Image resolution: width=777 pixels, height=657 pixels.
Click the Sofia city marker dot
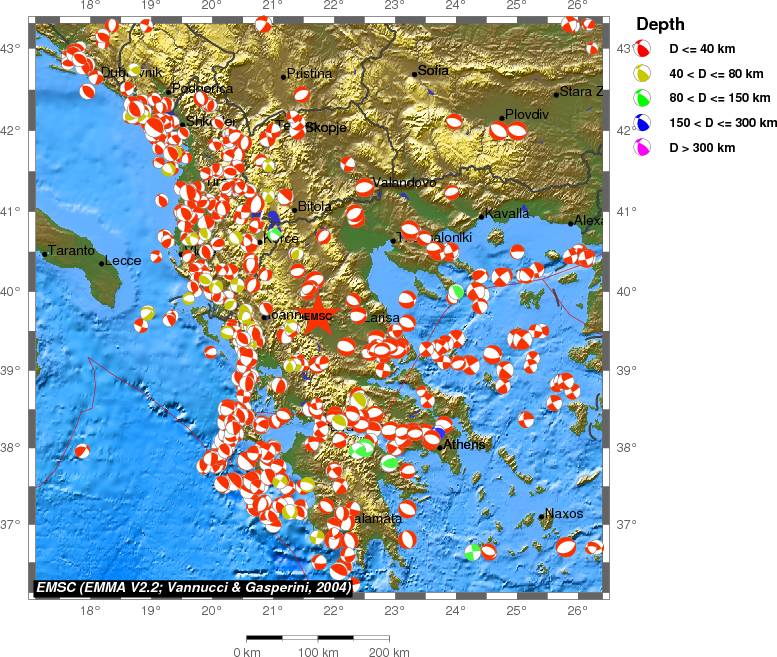415,73
